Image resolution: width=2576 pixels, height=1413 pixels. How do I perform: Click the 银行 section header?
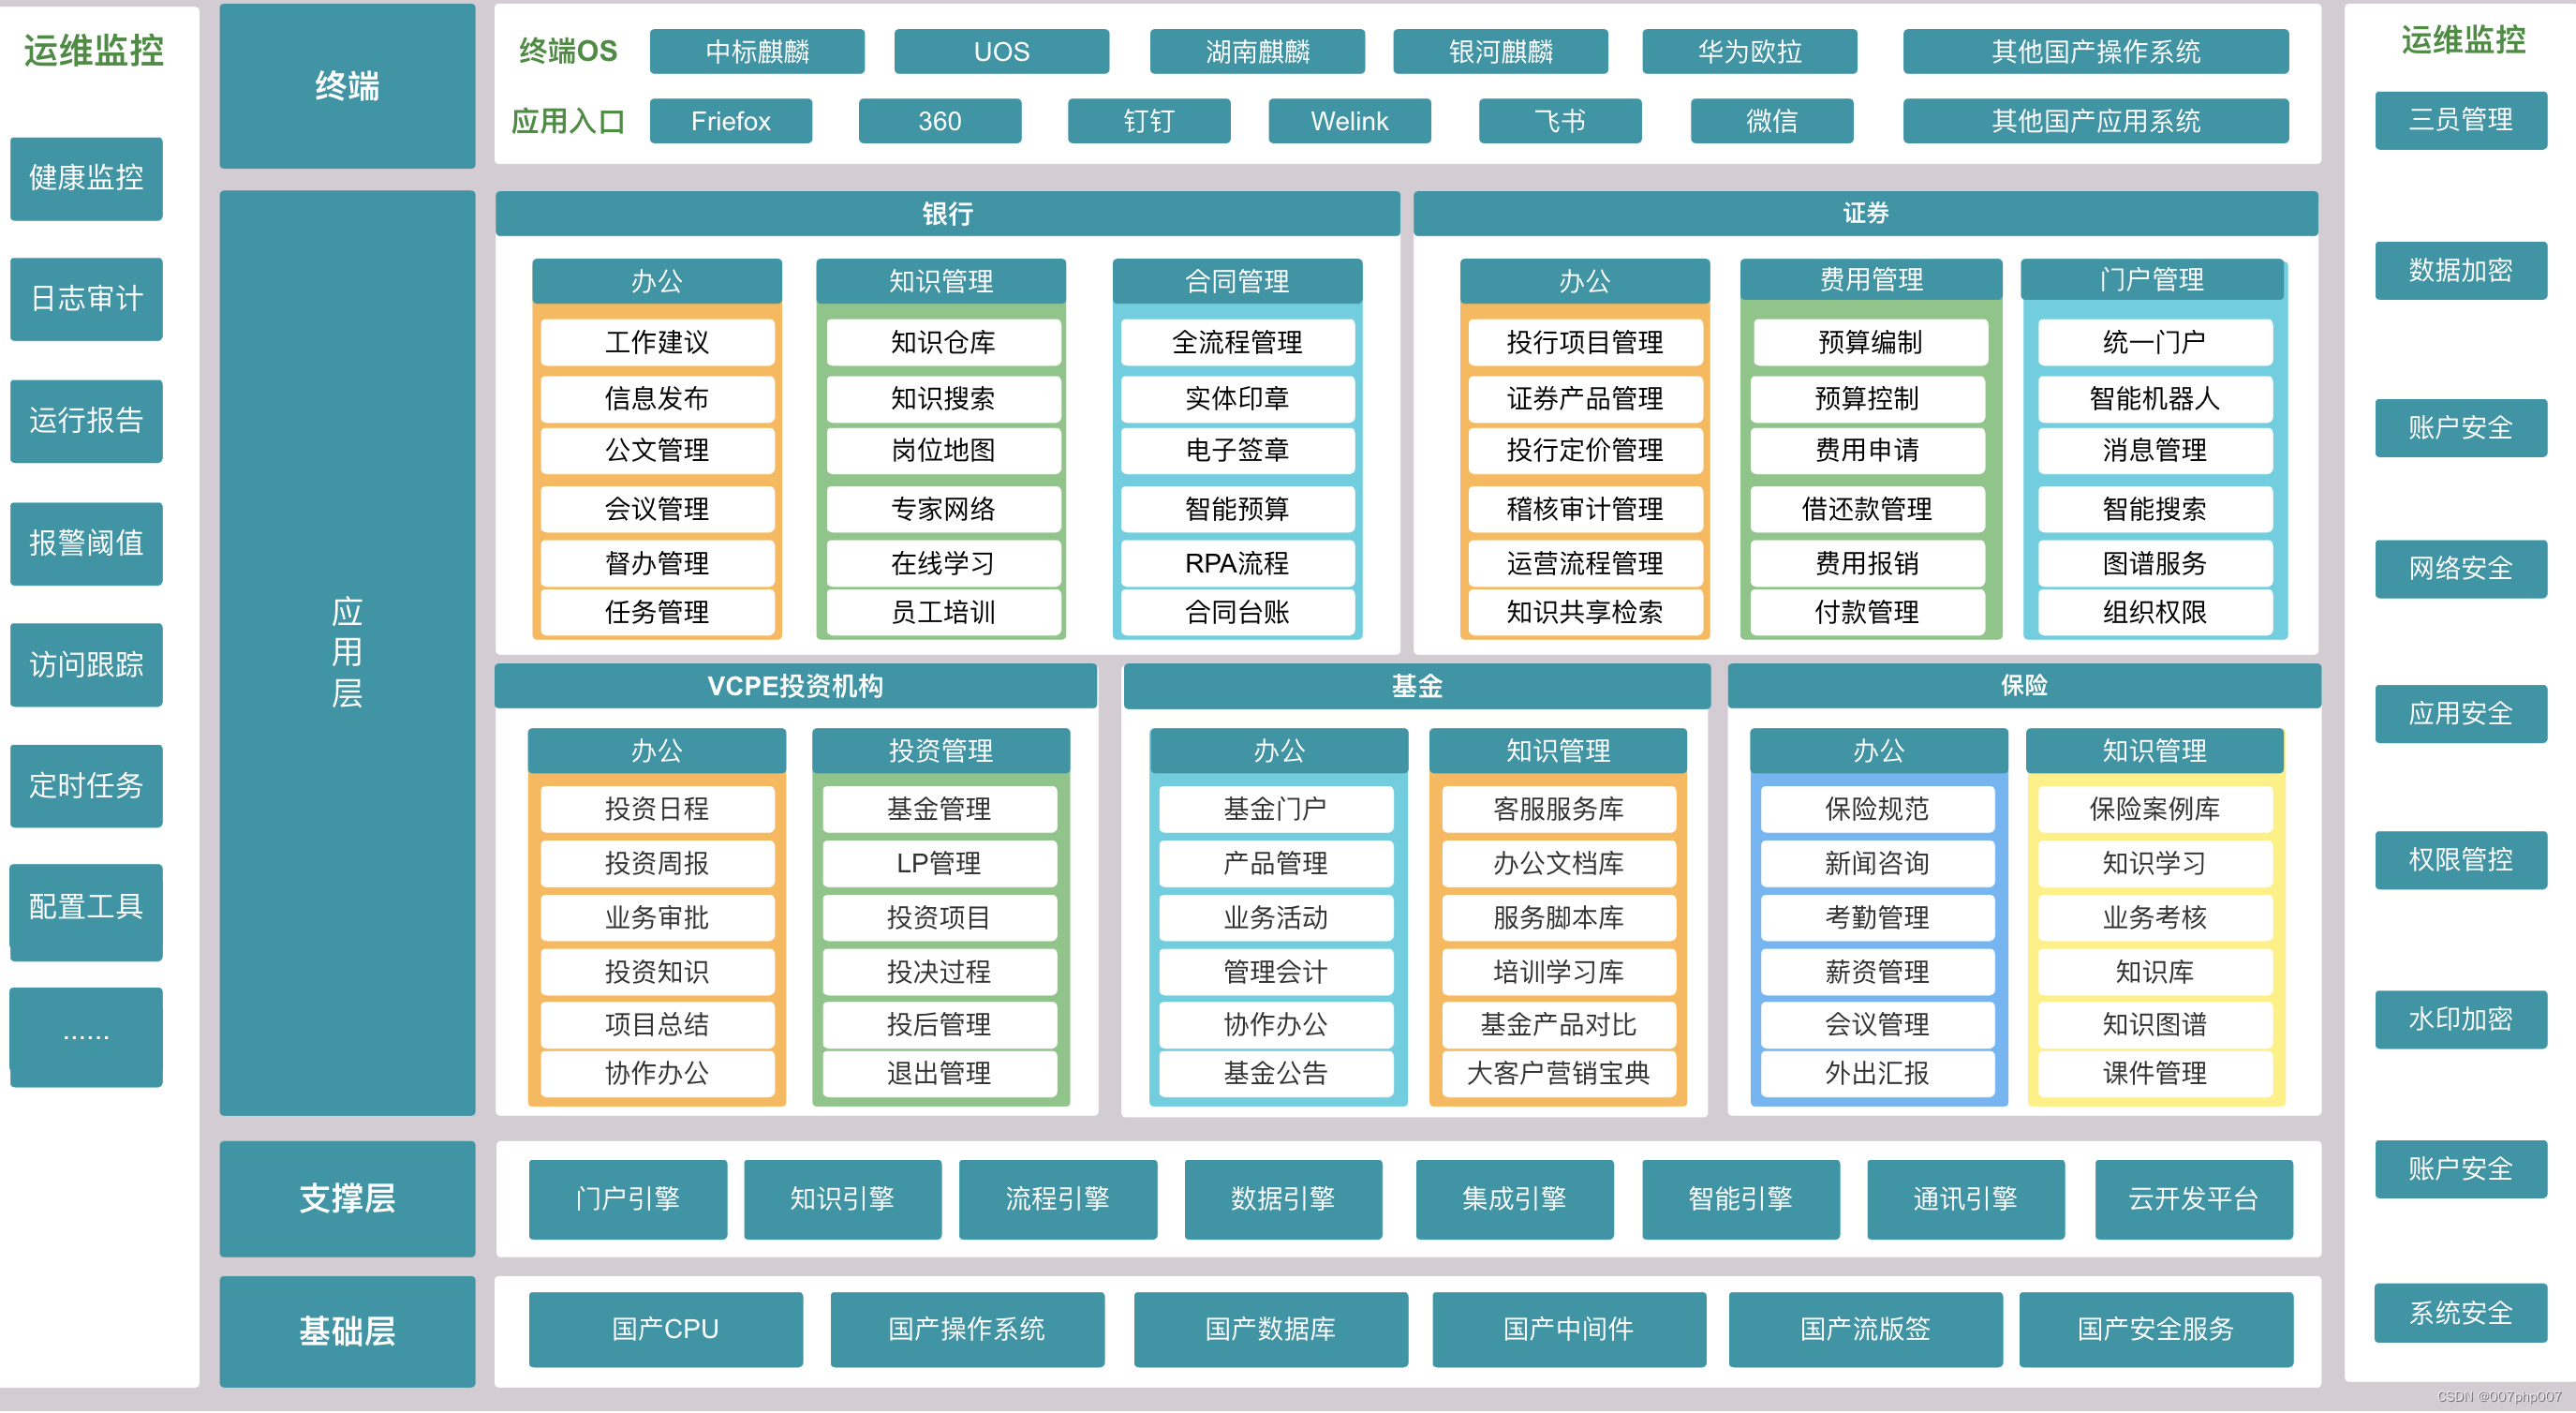pos(947,214)
